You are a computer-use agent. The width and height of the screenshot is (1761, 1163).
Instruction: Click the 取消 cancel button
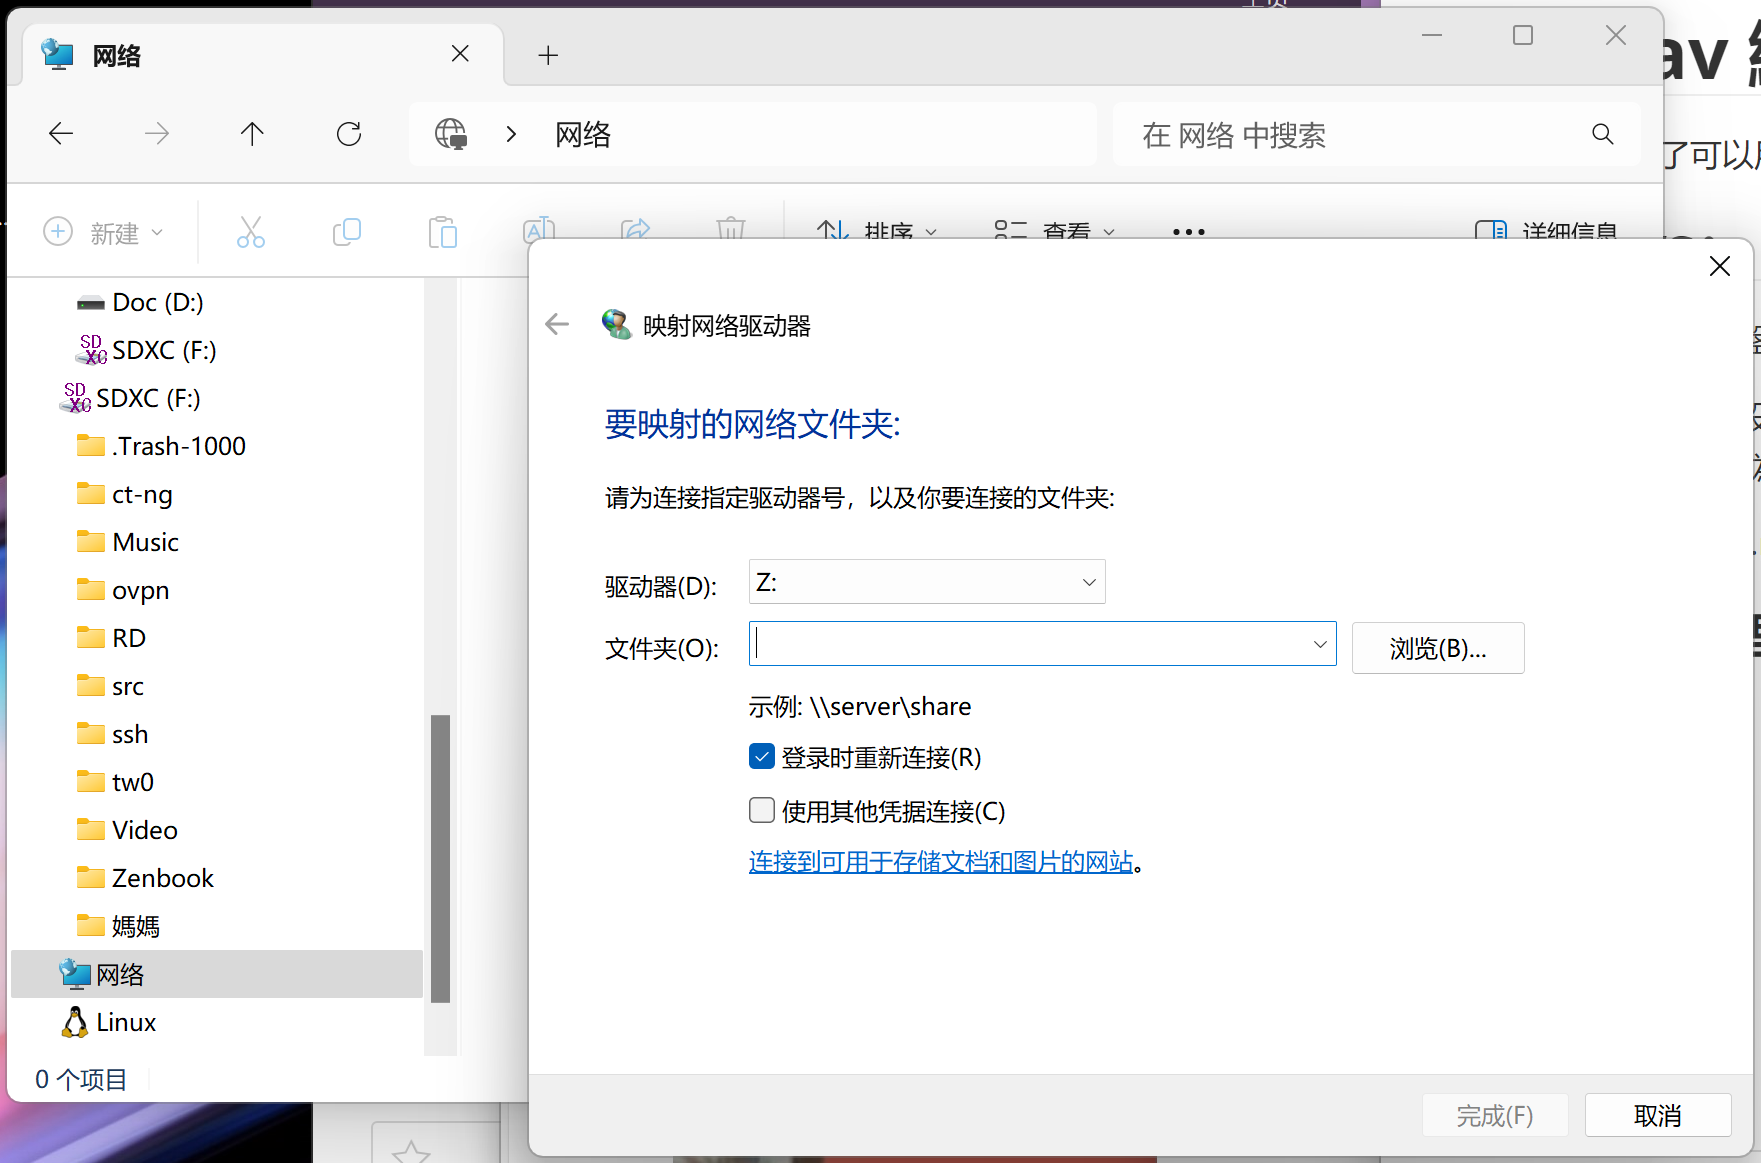pyautogui.click(x=1657, y=1115)
